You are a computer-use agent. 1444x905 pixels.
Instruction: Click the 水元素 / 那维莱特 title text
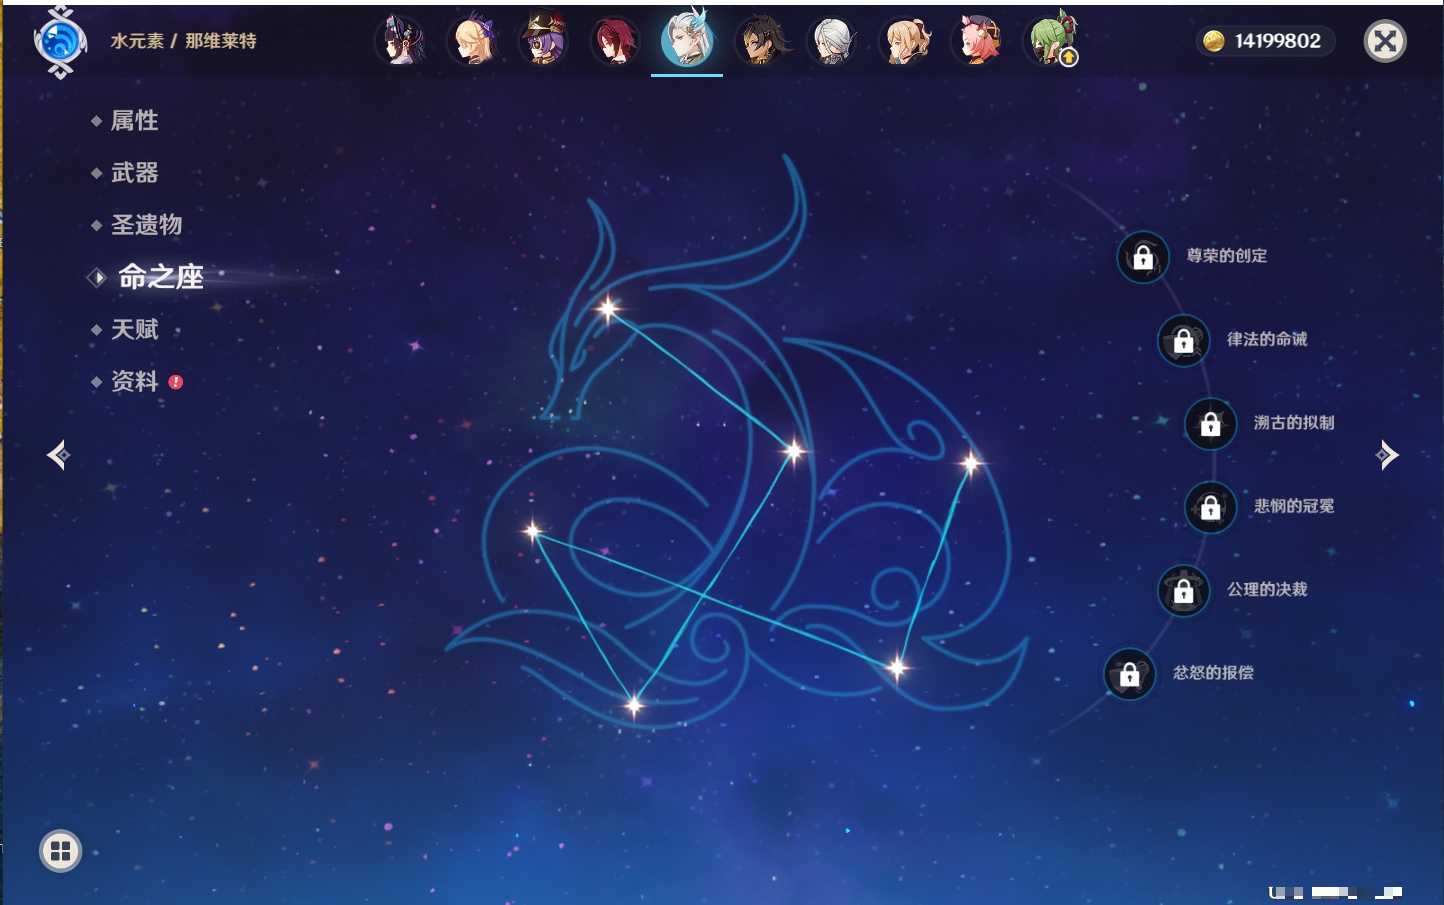click(x=183, y=41)
